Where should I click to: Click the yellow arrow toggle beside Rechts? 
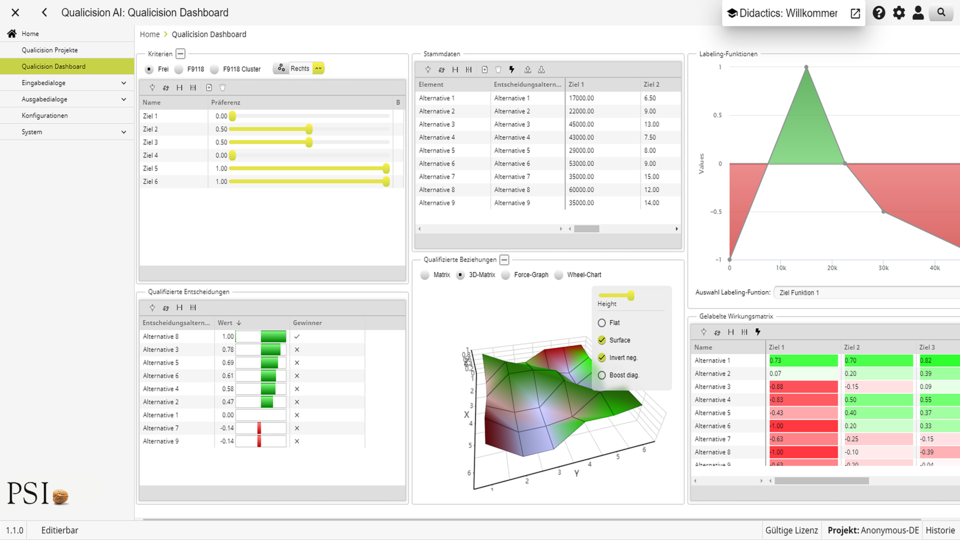click(x=318, y=69)
